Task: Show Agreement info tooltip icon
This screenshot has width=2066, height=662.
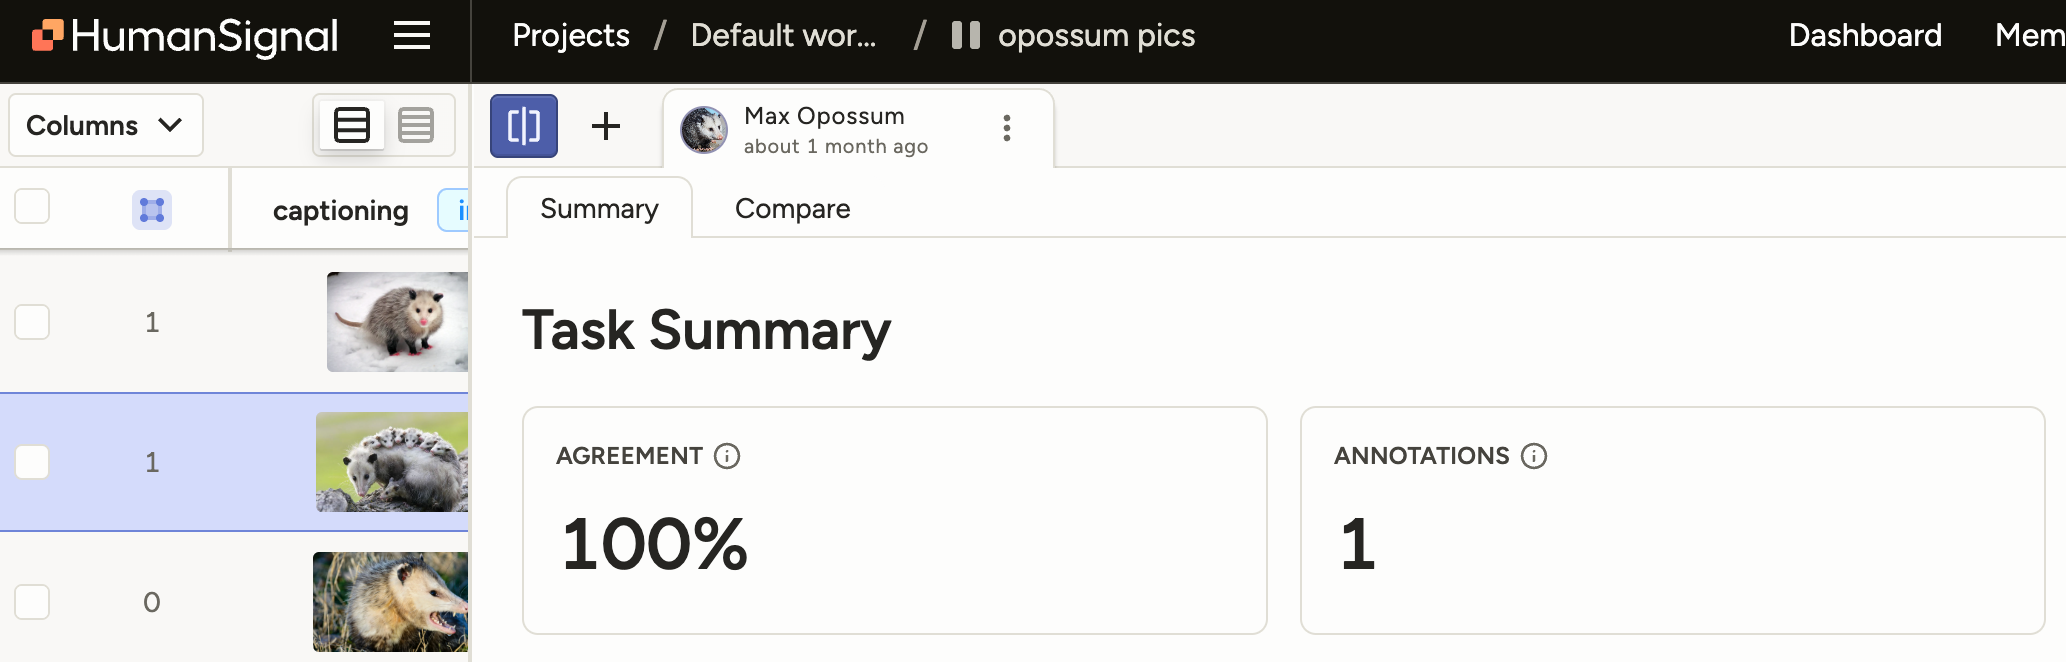Action: point(727,456)
